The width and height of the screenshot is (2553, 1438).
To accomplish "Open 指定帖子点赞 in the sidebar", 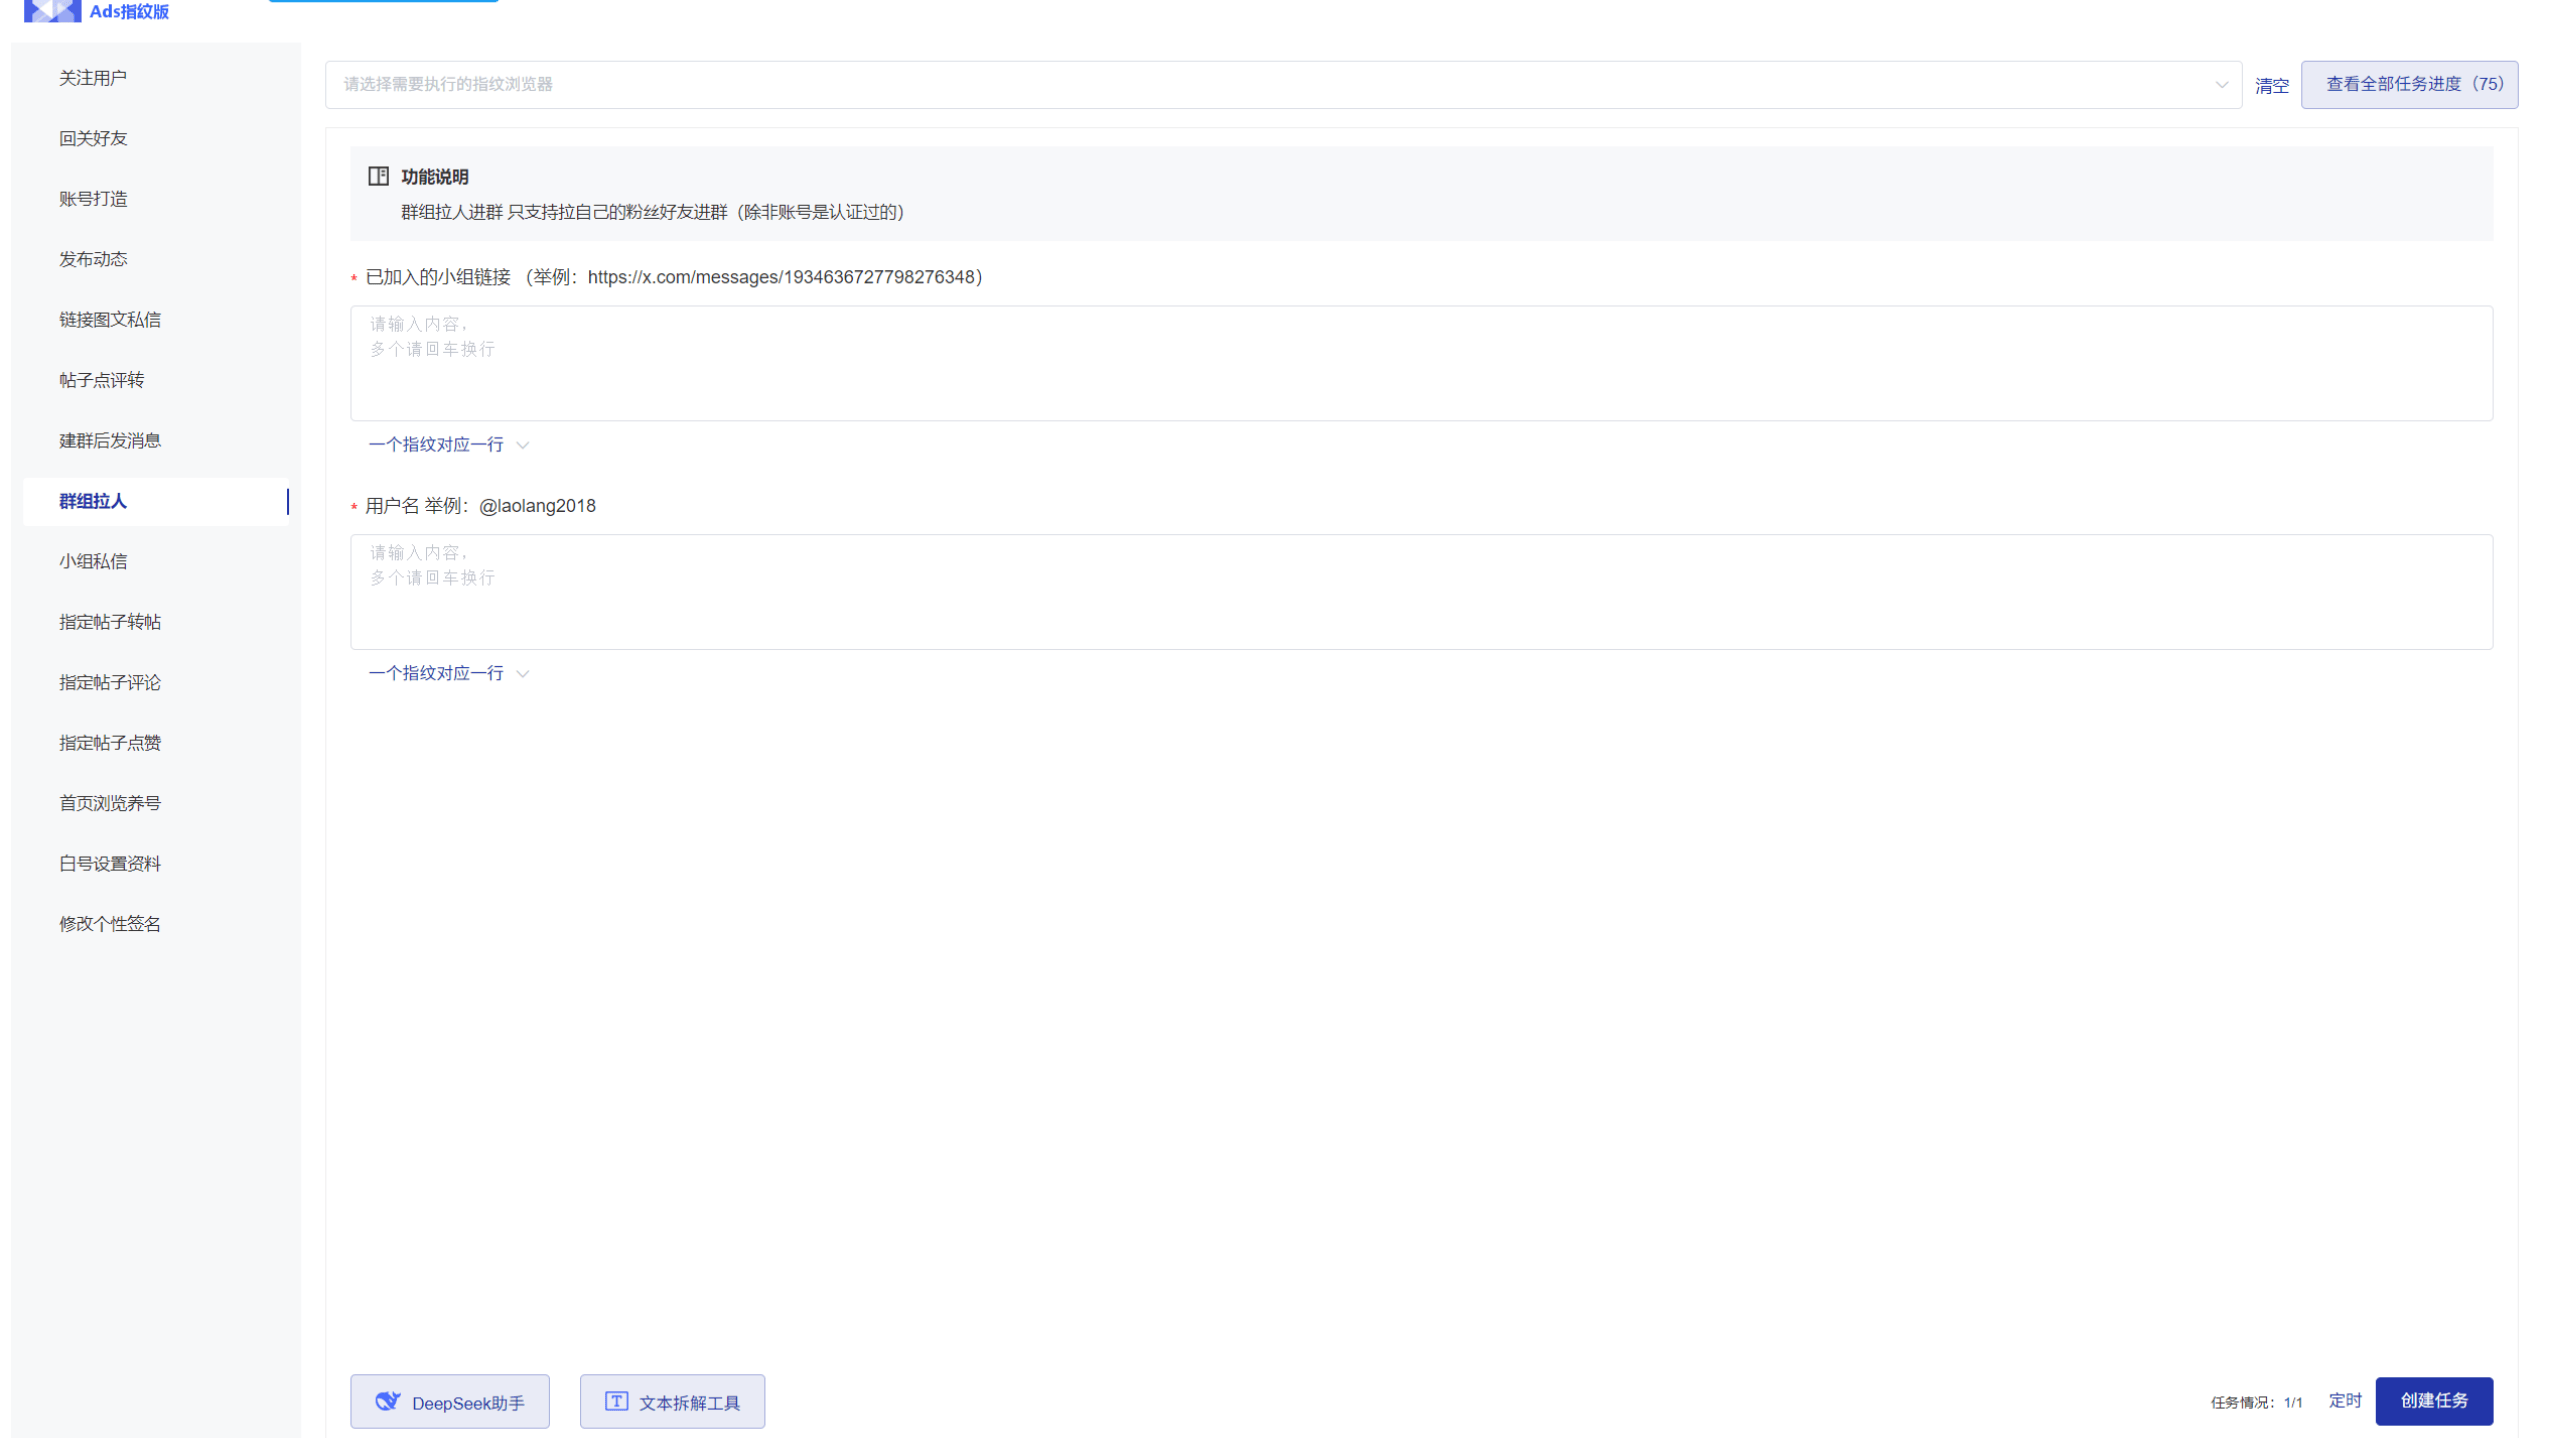I will click(x=110, y=743).
